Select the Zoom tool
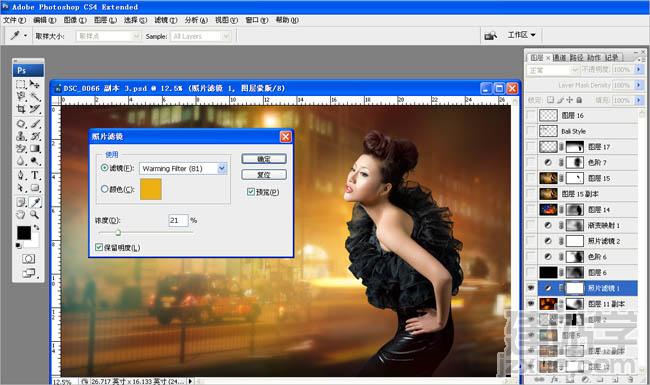650x385 pixels. [x=35, y=215]
